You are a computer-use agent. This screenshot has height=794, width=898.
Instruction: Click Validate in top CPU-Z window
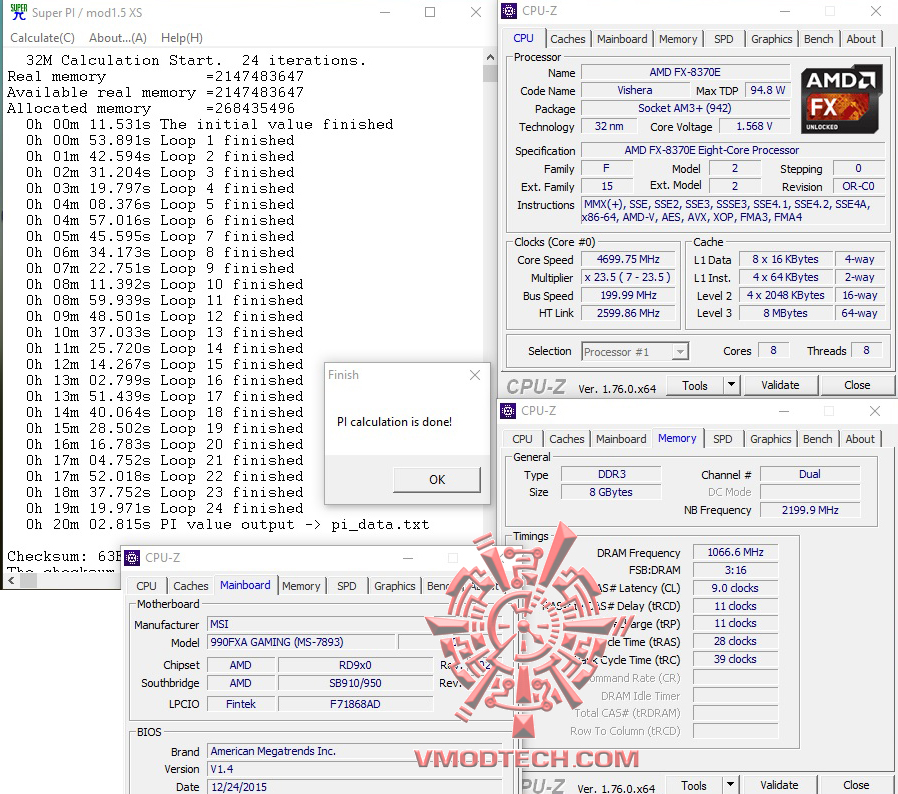coord(780,386)
